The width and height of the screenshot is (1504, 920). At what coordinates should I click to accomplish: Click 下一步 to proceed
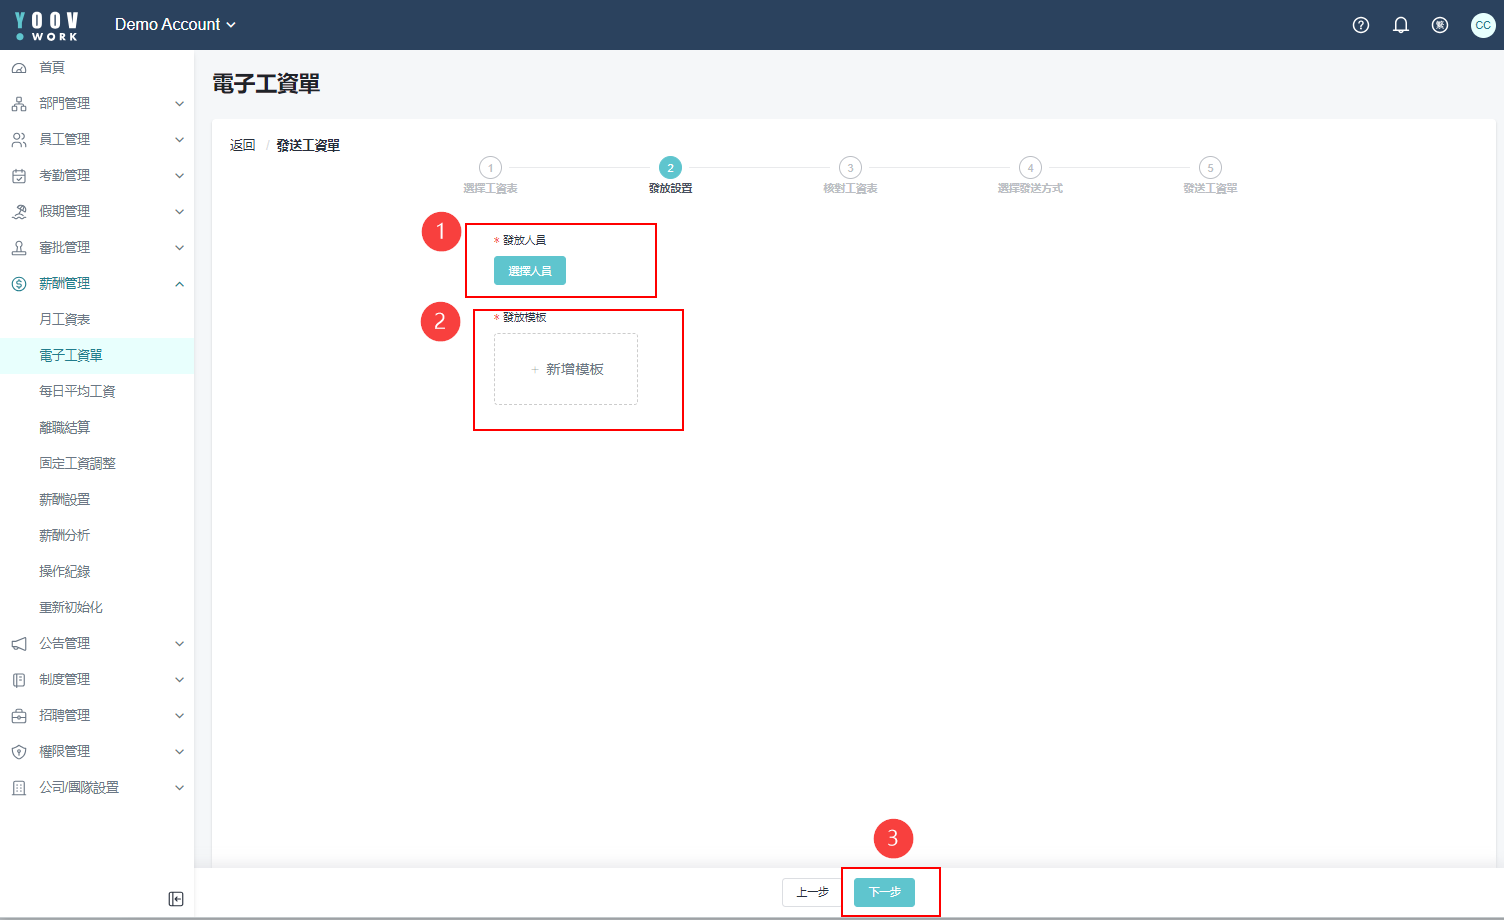[884, 892]
